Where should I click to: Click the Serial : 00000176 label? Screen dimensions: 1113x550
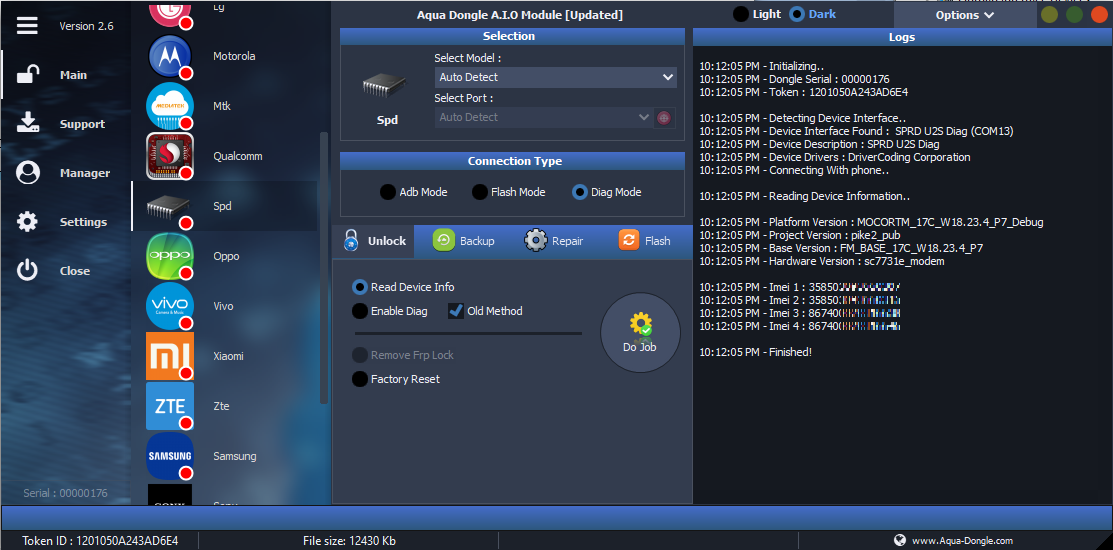tap(65, 493)
